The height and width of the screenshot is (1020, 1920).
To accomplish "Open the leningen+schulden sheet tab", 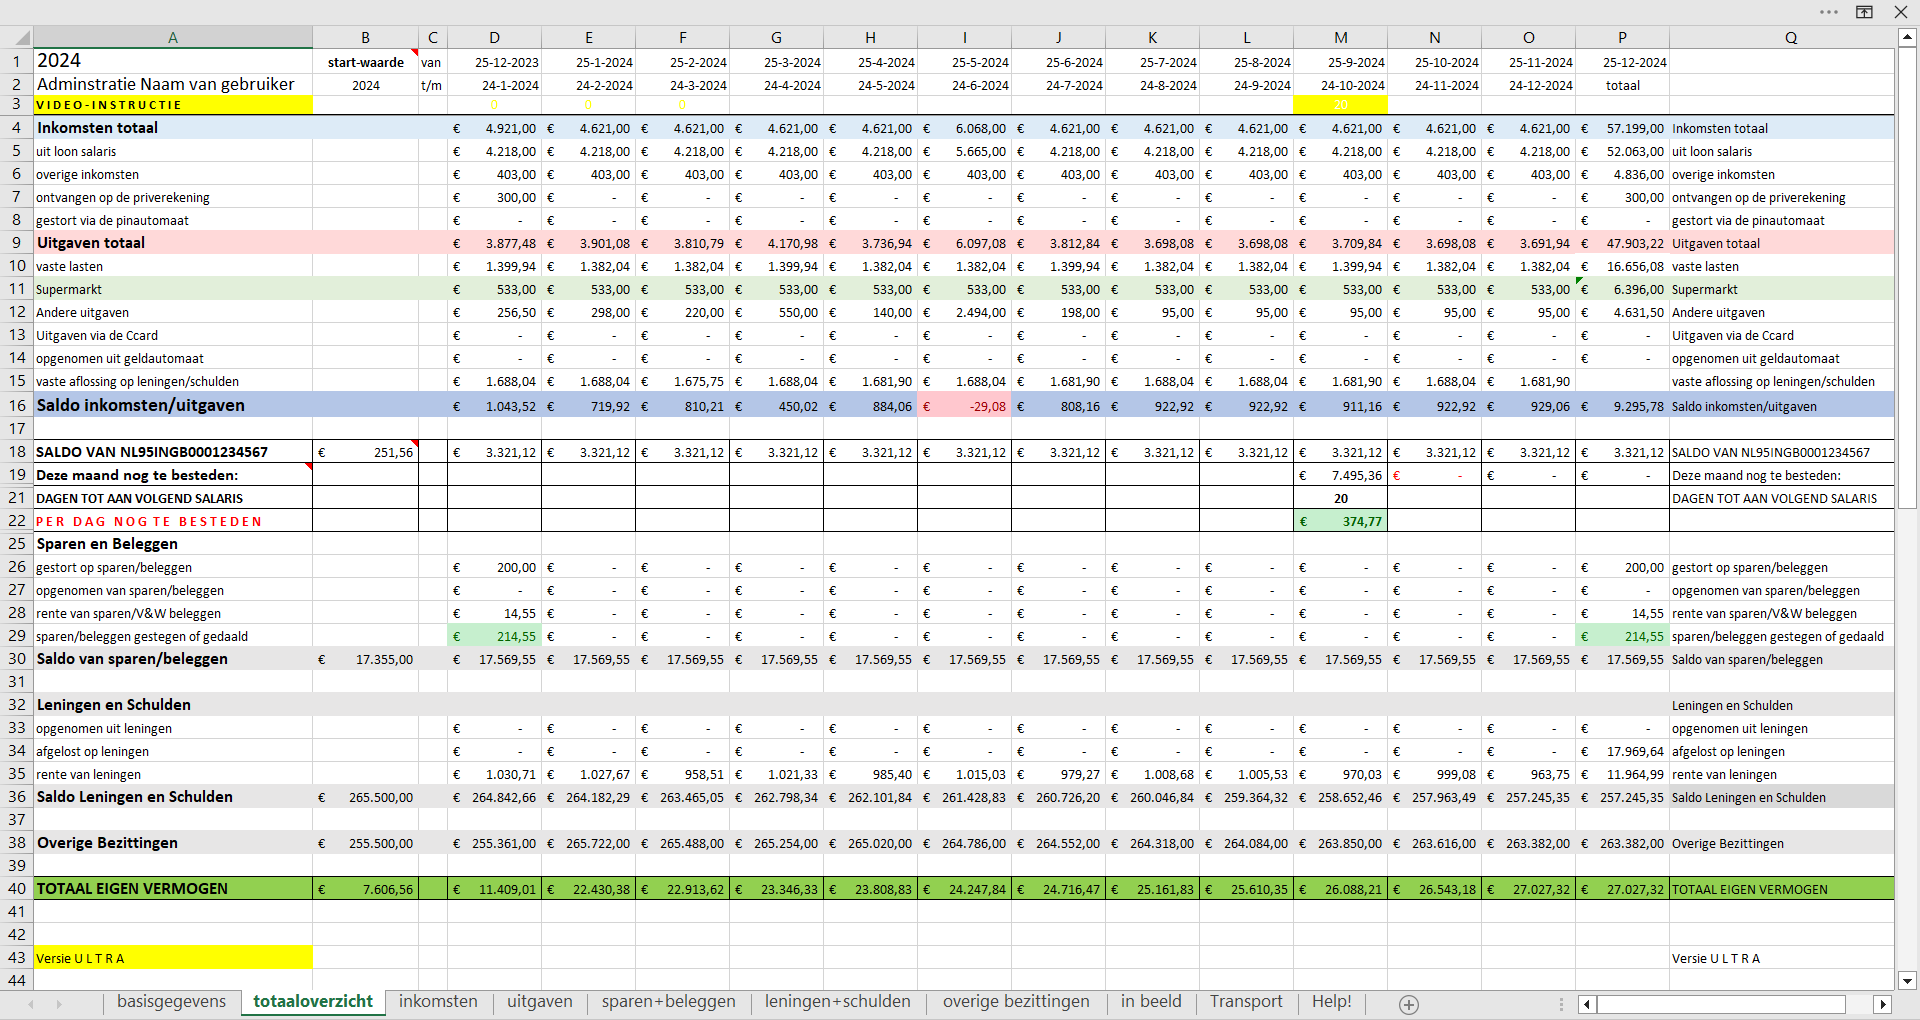I will 837,1002.
